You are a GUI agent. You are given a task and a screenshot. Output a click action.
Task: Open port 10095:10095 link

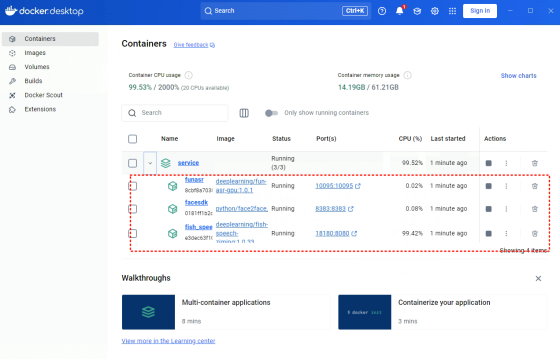pos(338,186)
